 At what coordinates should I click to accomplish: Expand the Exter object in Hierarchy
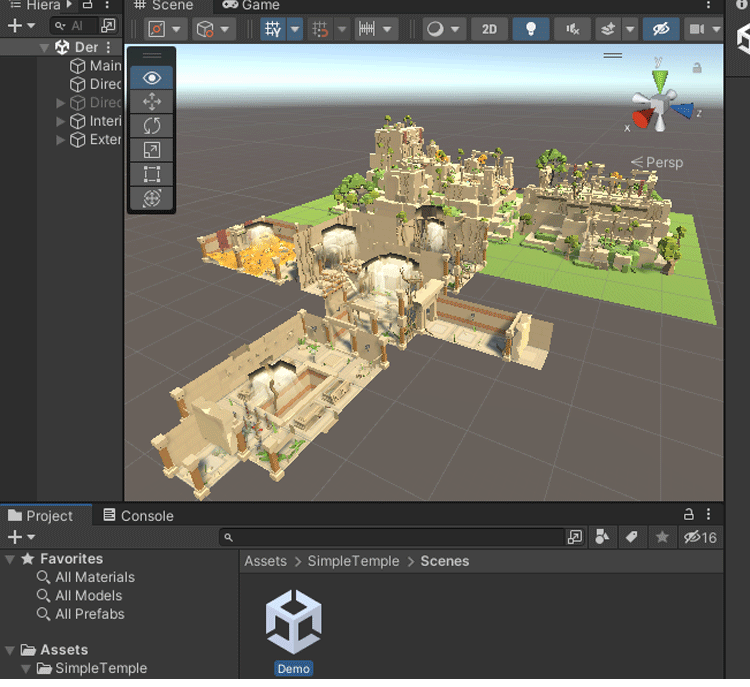(x=60, y=140)
